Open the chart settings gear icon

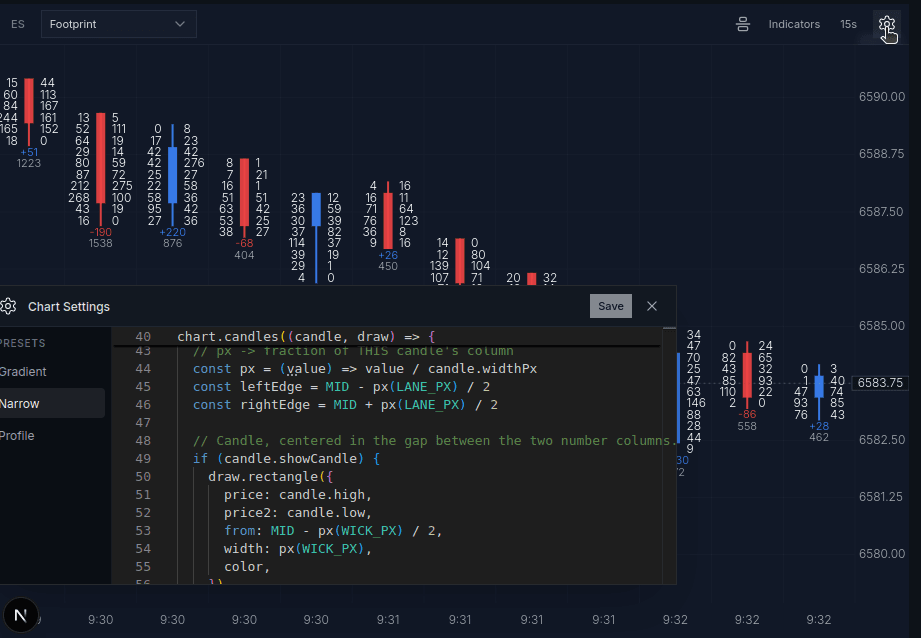[886, 25]
